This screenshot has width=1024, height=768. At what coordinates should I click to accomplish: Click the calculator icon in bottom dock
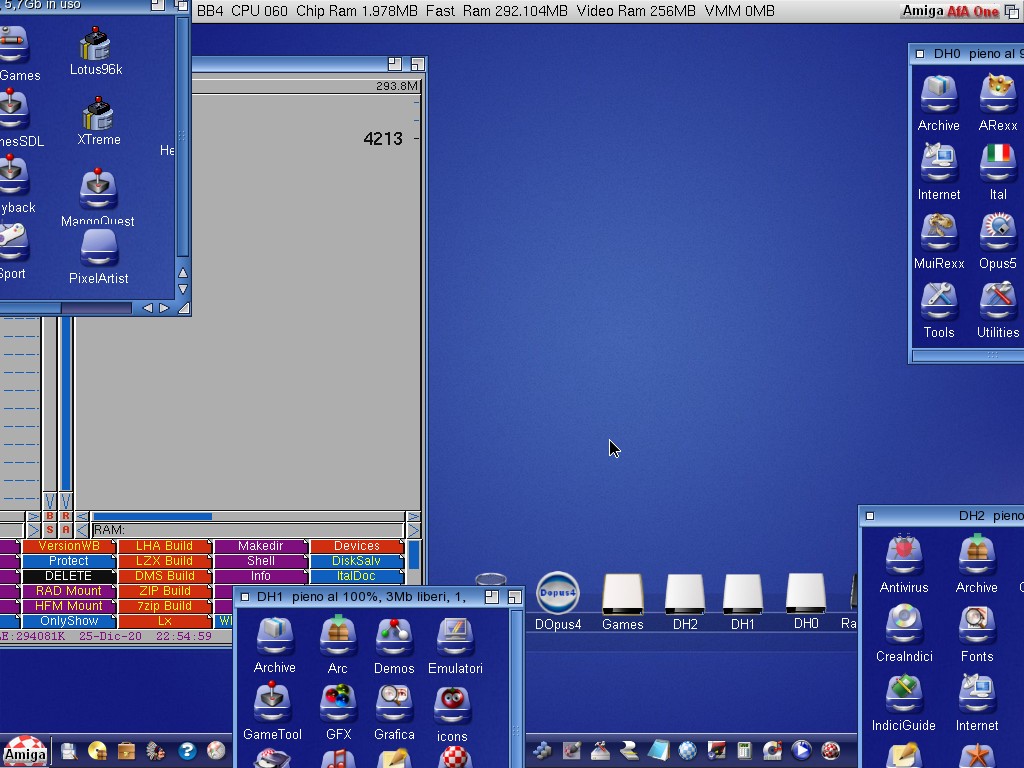[x=744, y=750]
